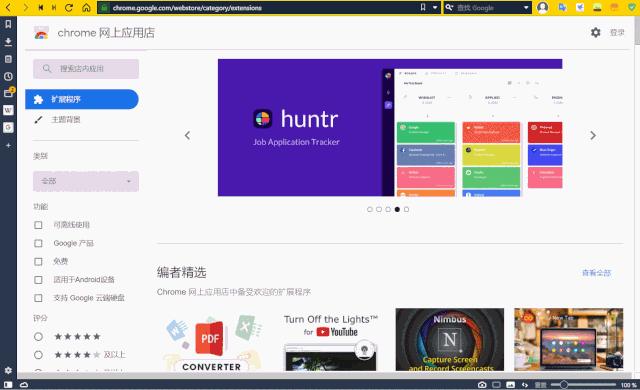Click the Google search field in toolbar
Screen dimensions: 640x390
pos(488,7)
